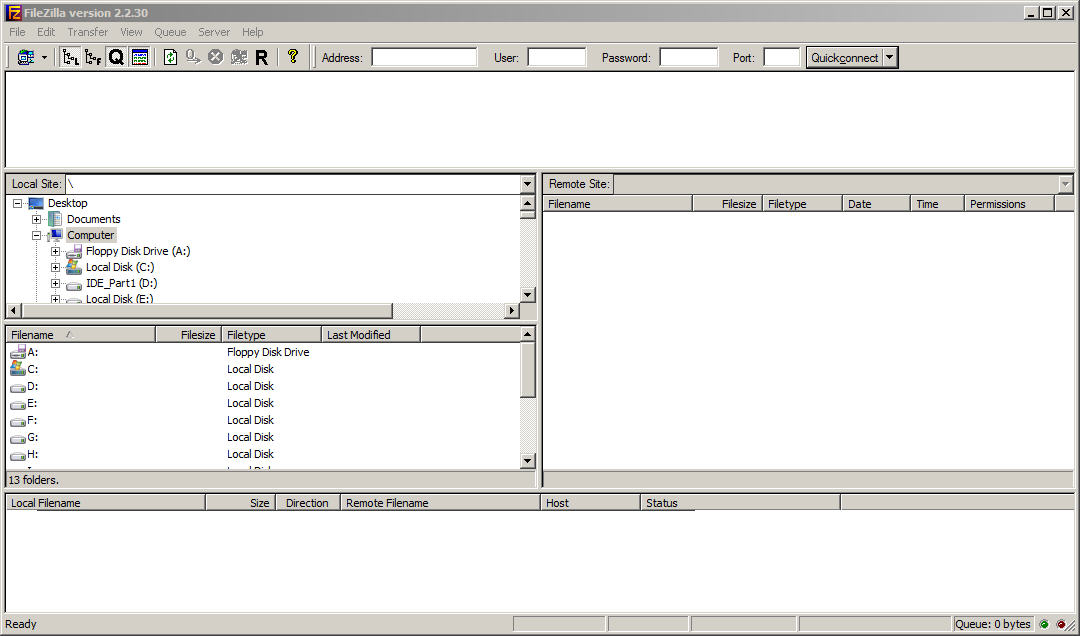Click the Remote Filename queue column header
Image resolution: width=1080 pixels, height=636 pixels.
point(441,503)
